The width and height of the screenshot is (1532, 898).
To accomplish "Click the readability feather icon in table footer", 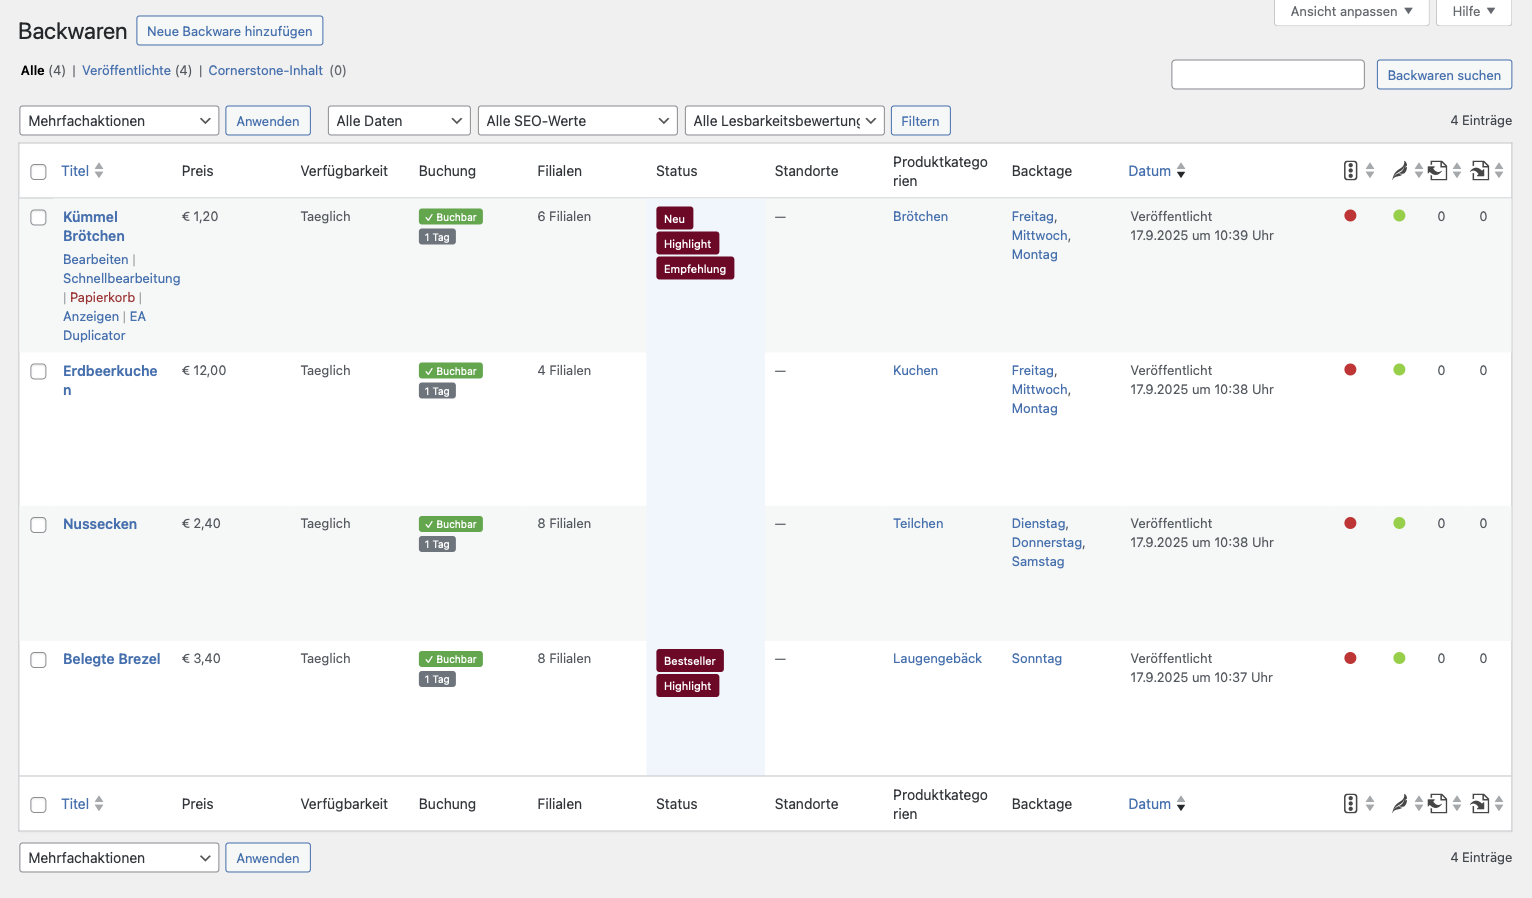I will (1399, 804).
